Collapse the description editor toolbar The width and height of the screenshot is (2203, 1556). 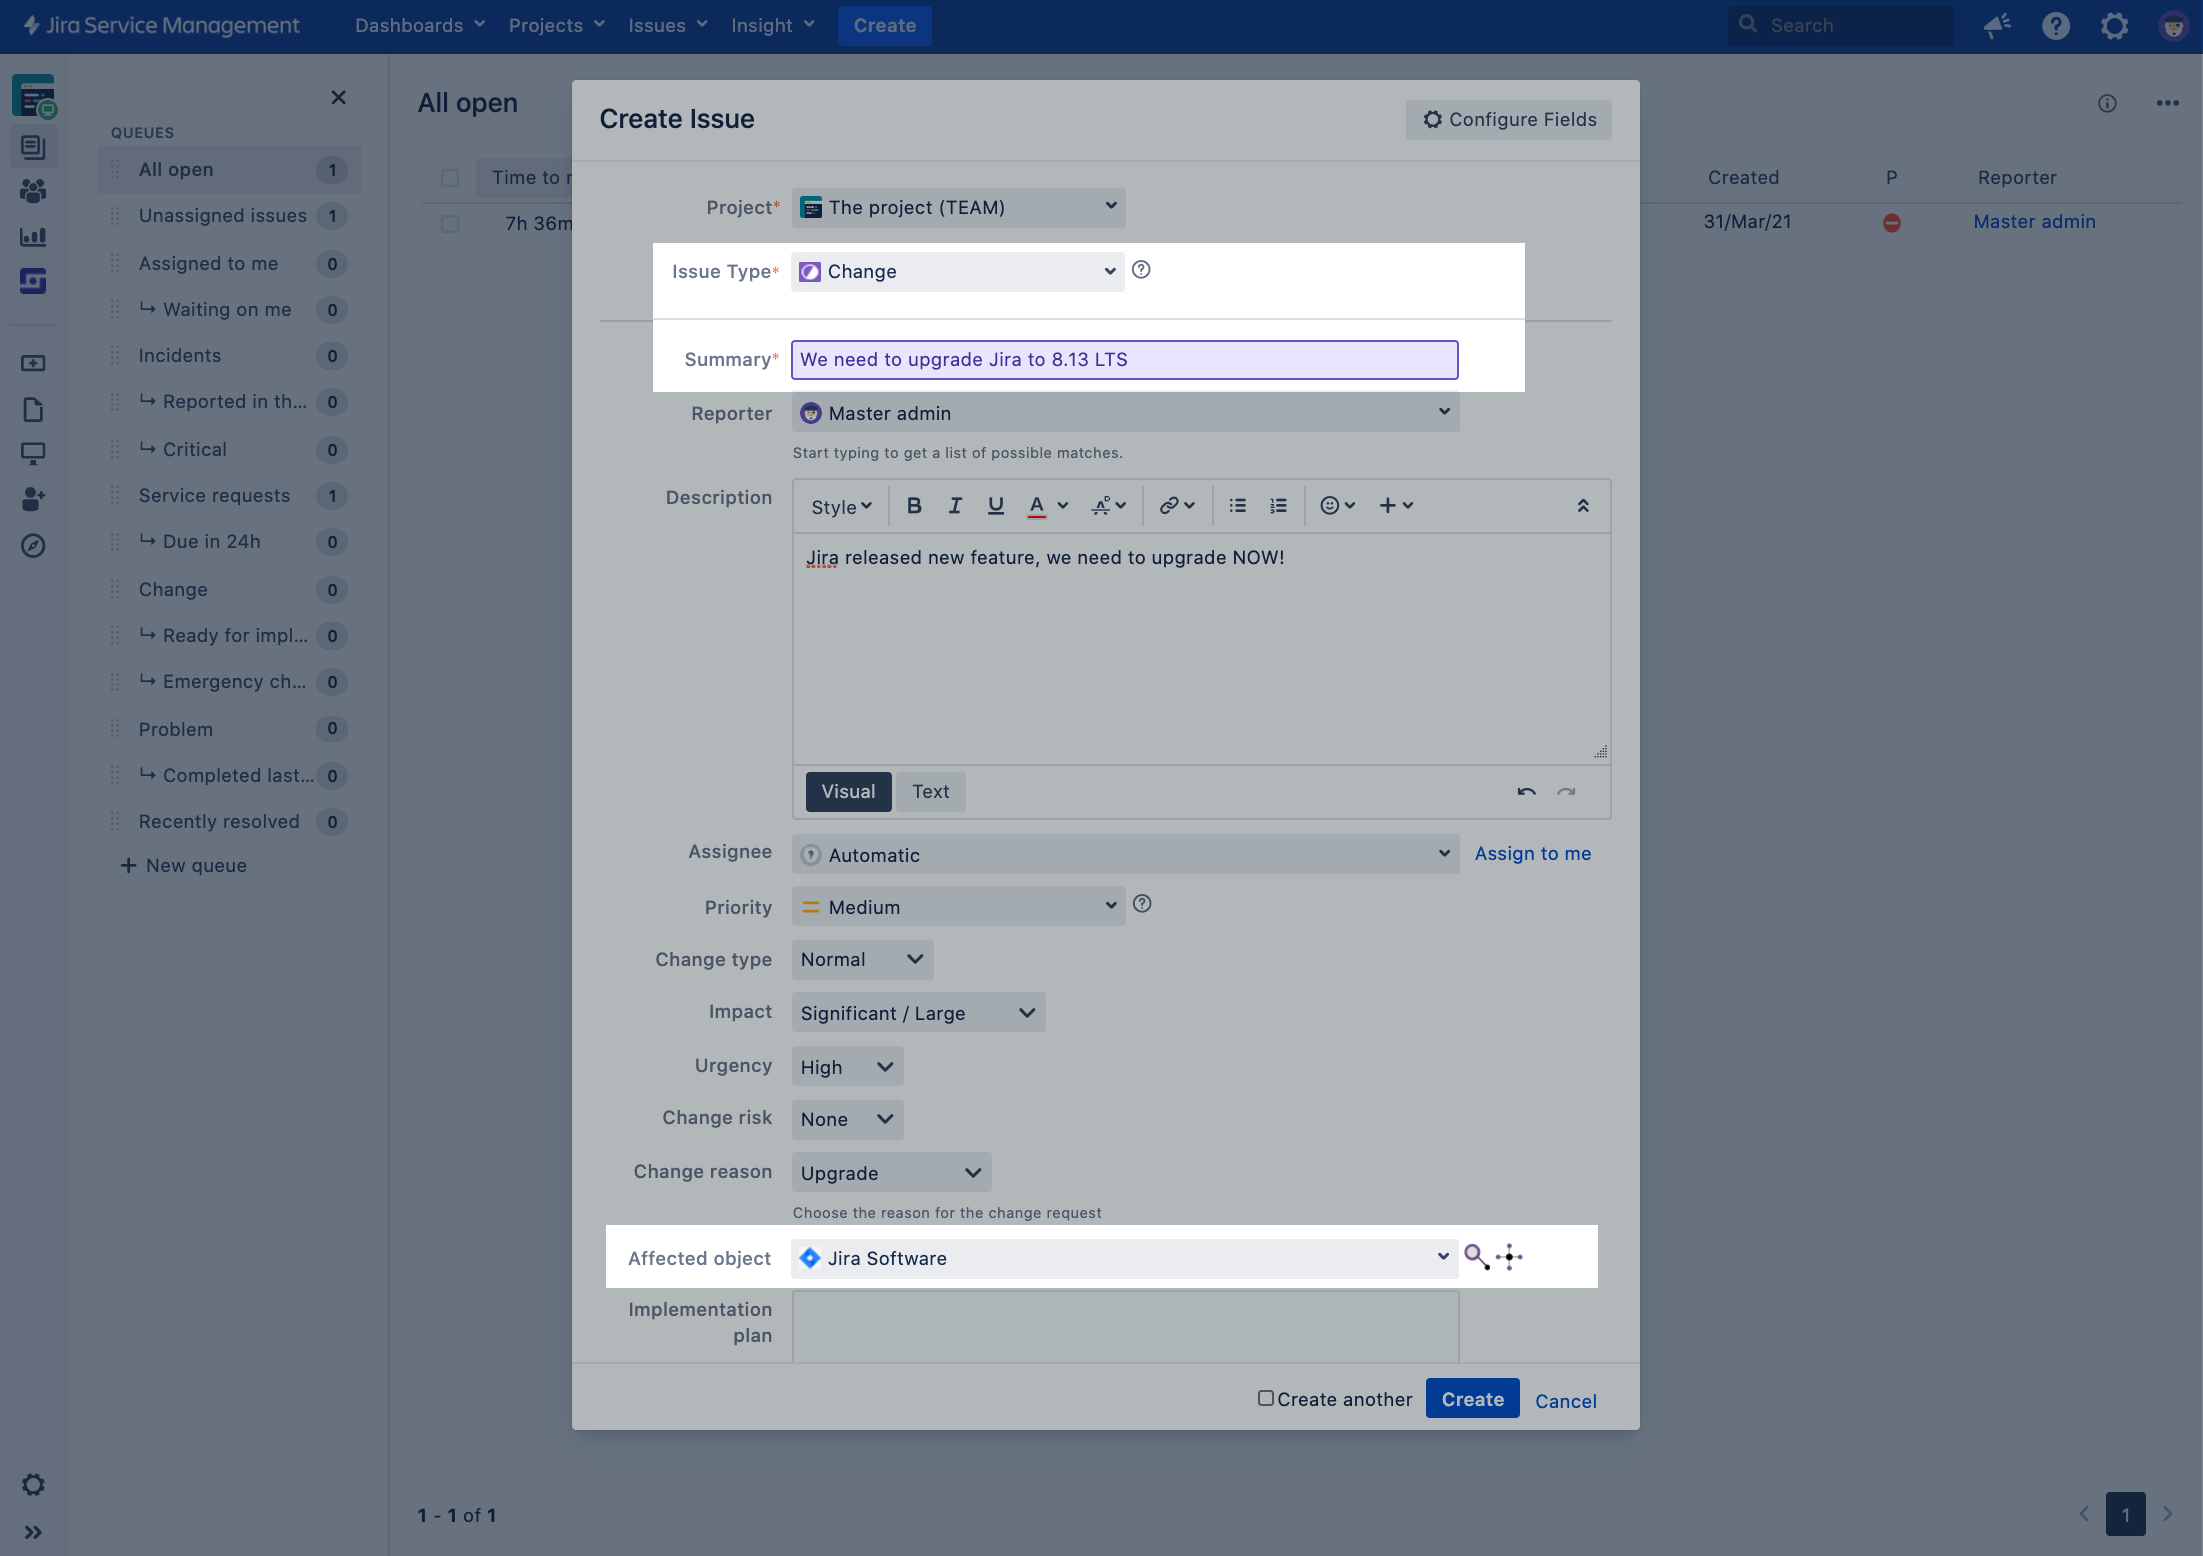pyautogui.click(x=1583, y=506)
